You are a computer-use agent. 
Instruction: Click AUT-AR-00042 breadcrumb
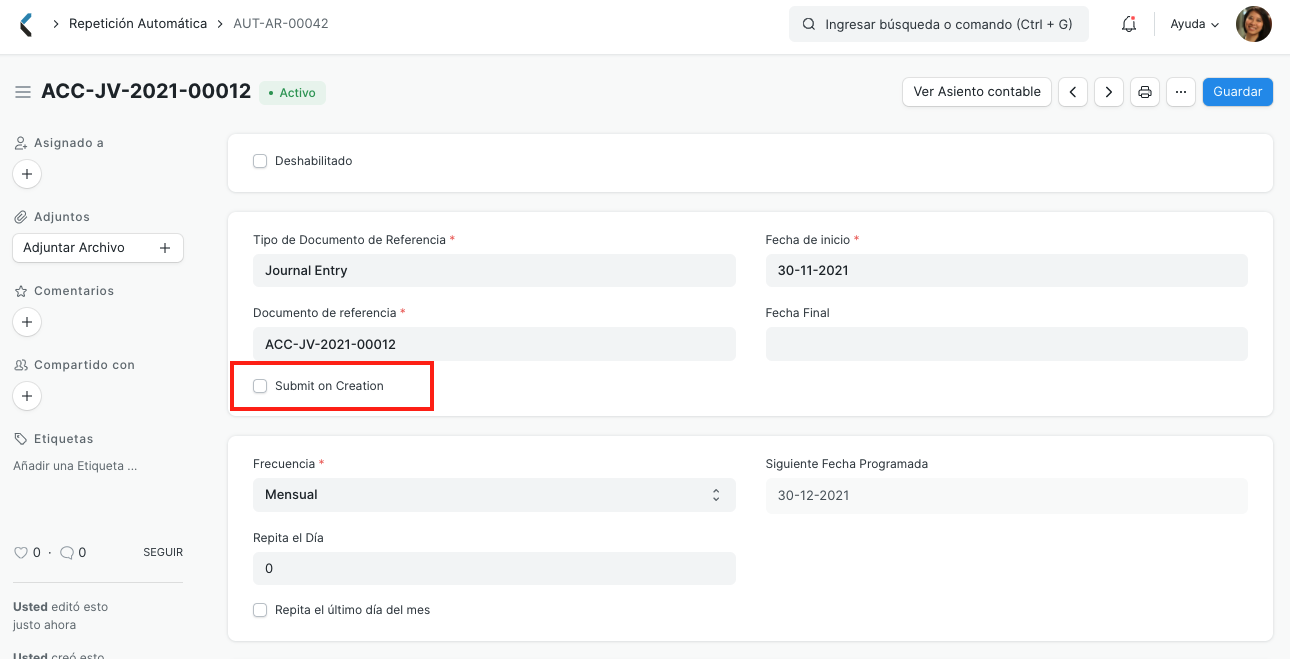point(281,24)
